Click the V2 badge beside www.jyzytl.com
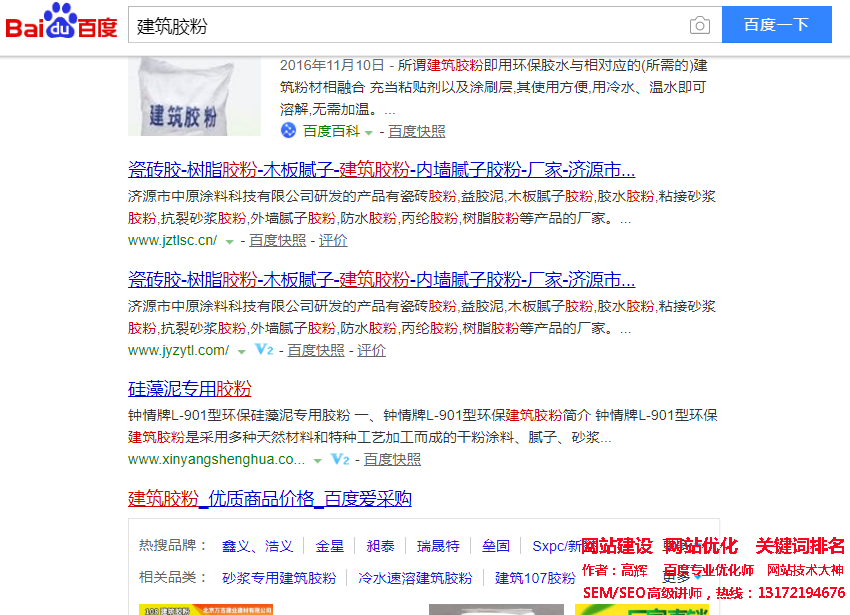Viewport: 850px width, 615px height. [x=265, y=350]
